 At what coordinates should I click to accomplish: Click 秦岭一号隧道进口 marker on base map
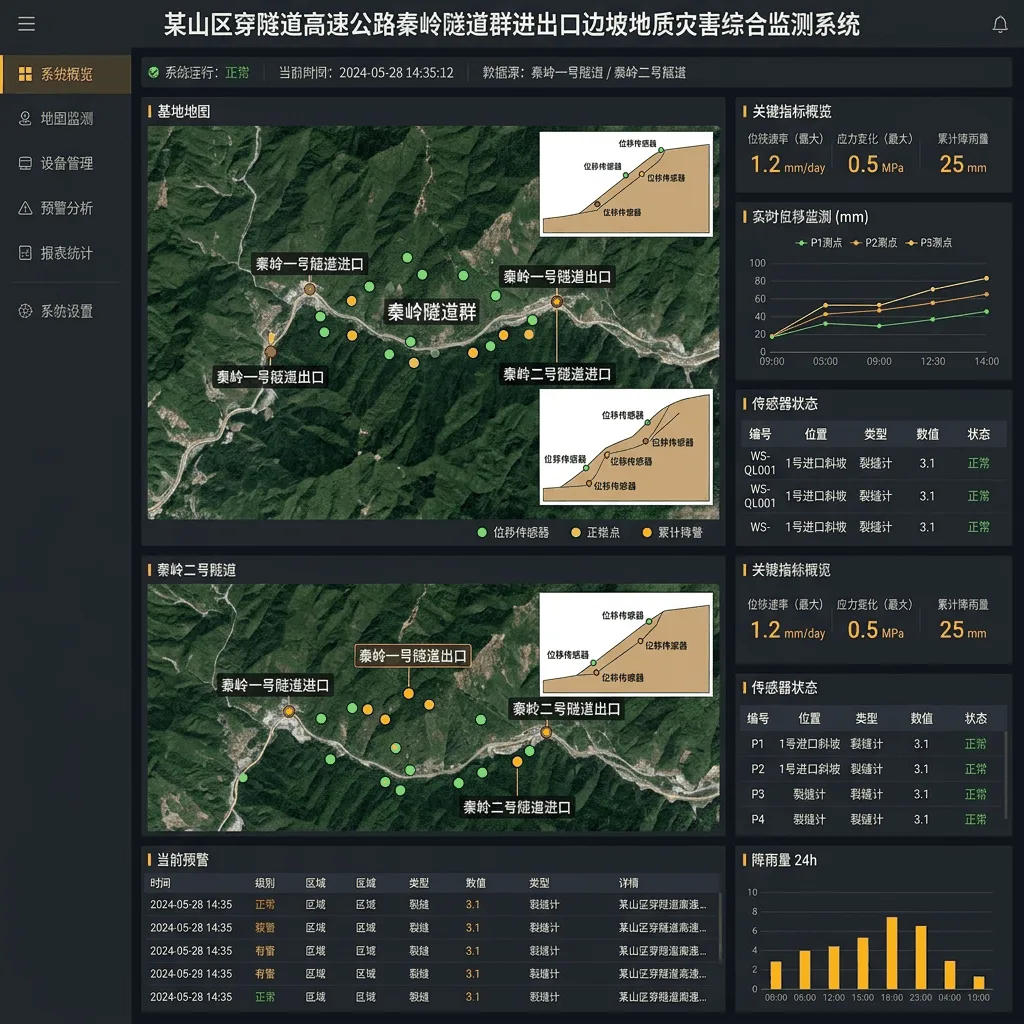tap(310, 289)
